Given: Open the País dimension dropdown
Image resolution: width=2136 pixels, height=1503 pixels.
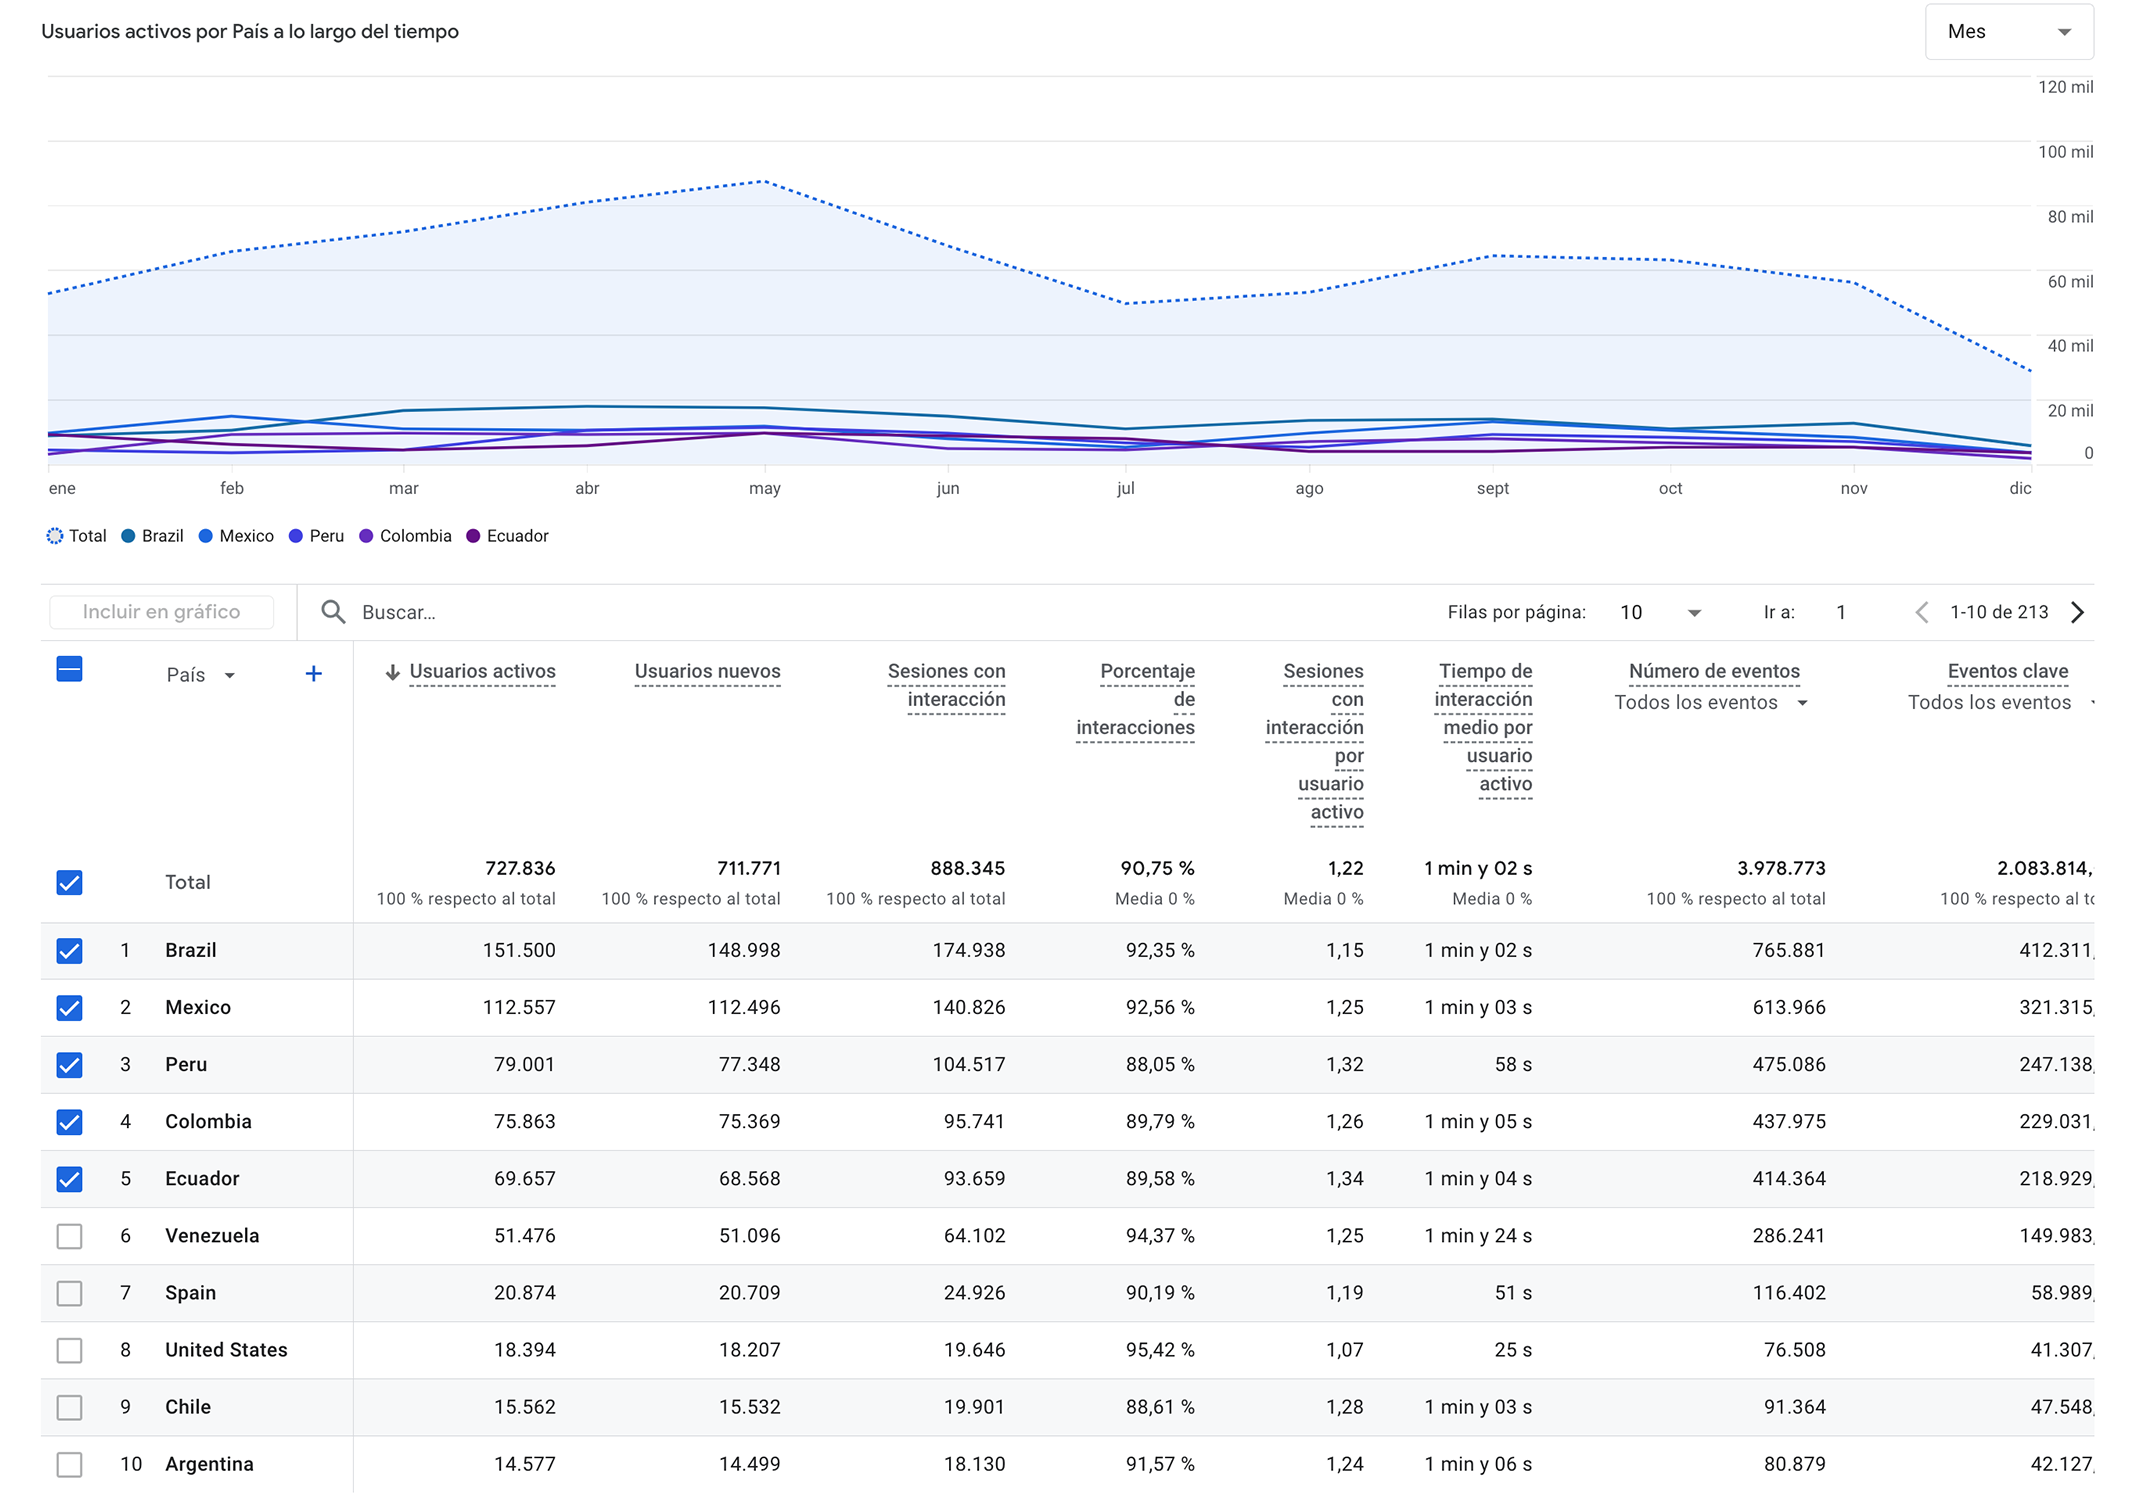Looking at the screenshot, I should click(x=200, y=675).
